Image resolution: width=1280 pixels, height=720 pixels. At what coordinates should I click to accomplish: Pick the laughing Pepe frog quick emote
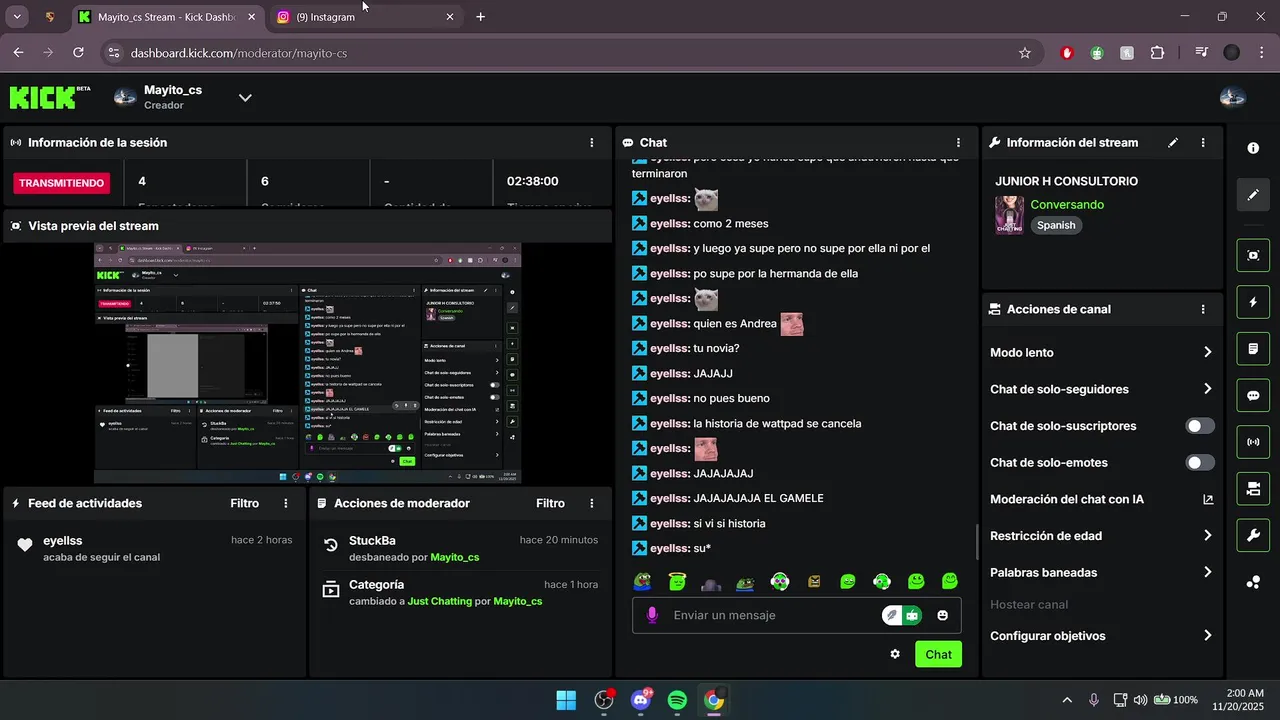coord(644,581)
